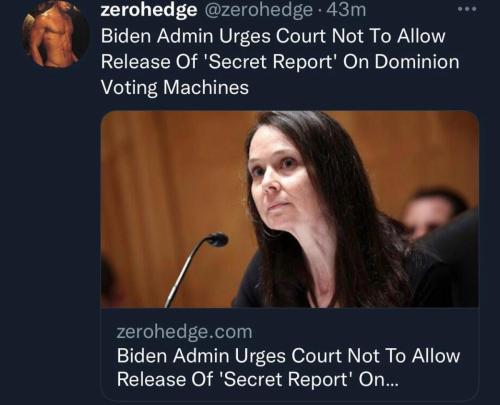Click the 'Biden Admin' words starting the tweet
This screenshot has height=405, width=500.
pyautogui.click(x=157, y=36)
